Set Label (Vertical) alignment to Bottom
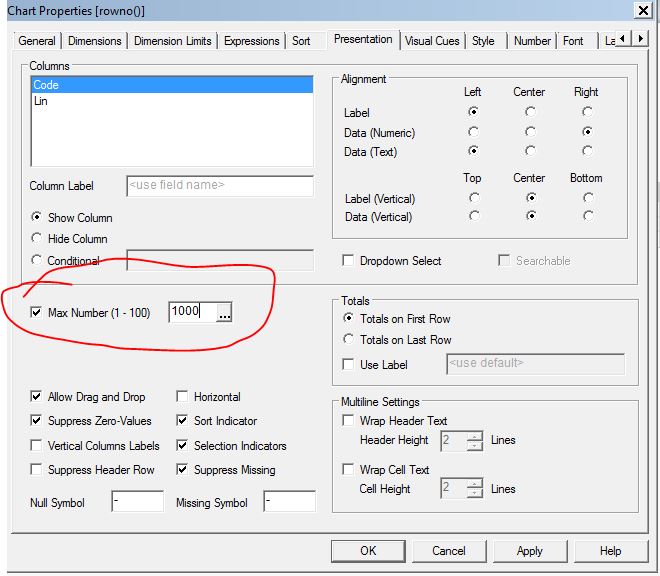Viewport: 660px width, 576px height. [x=588, y=197]
